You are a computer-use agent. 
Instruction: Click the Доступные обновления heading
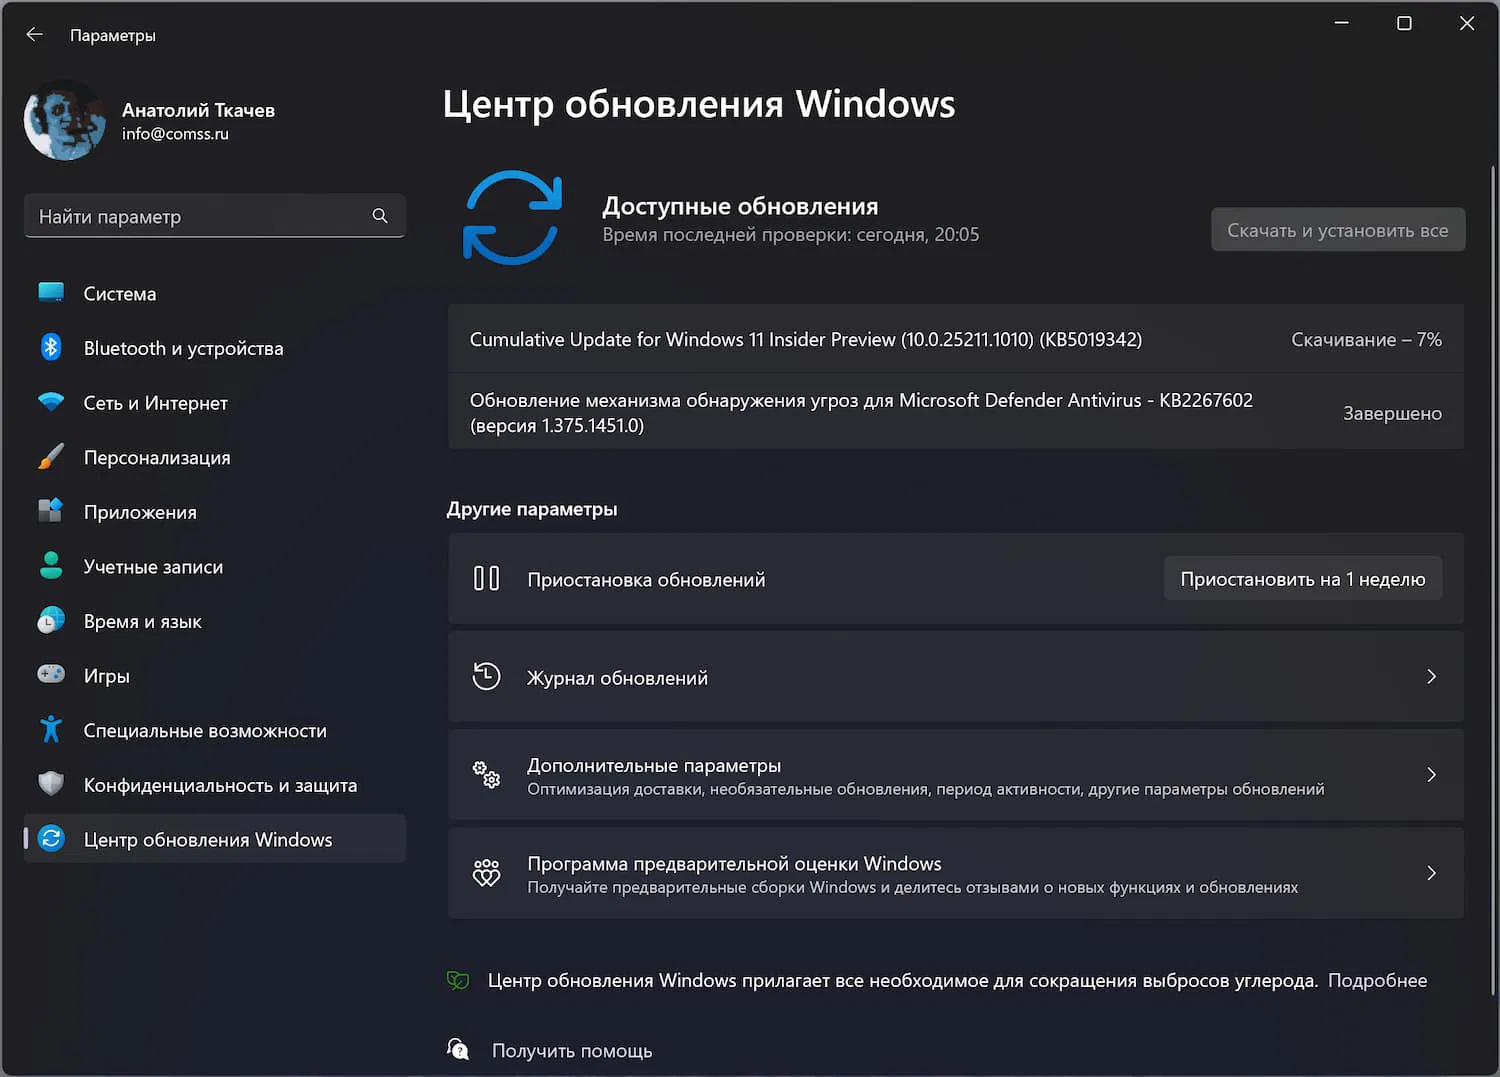tap(740, 206)
